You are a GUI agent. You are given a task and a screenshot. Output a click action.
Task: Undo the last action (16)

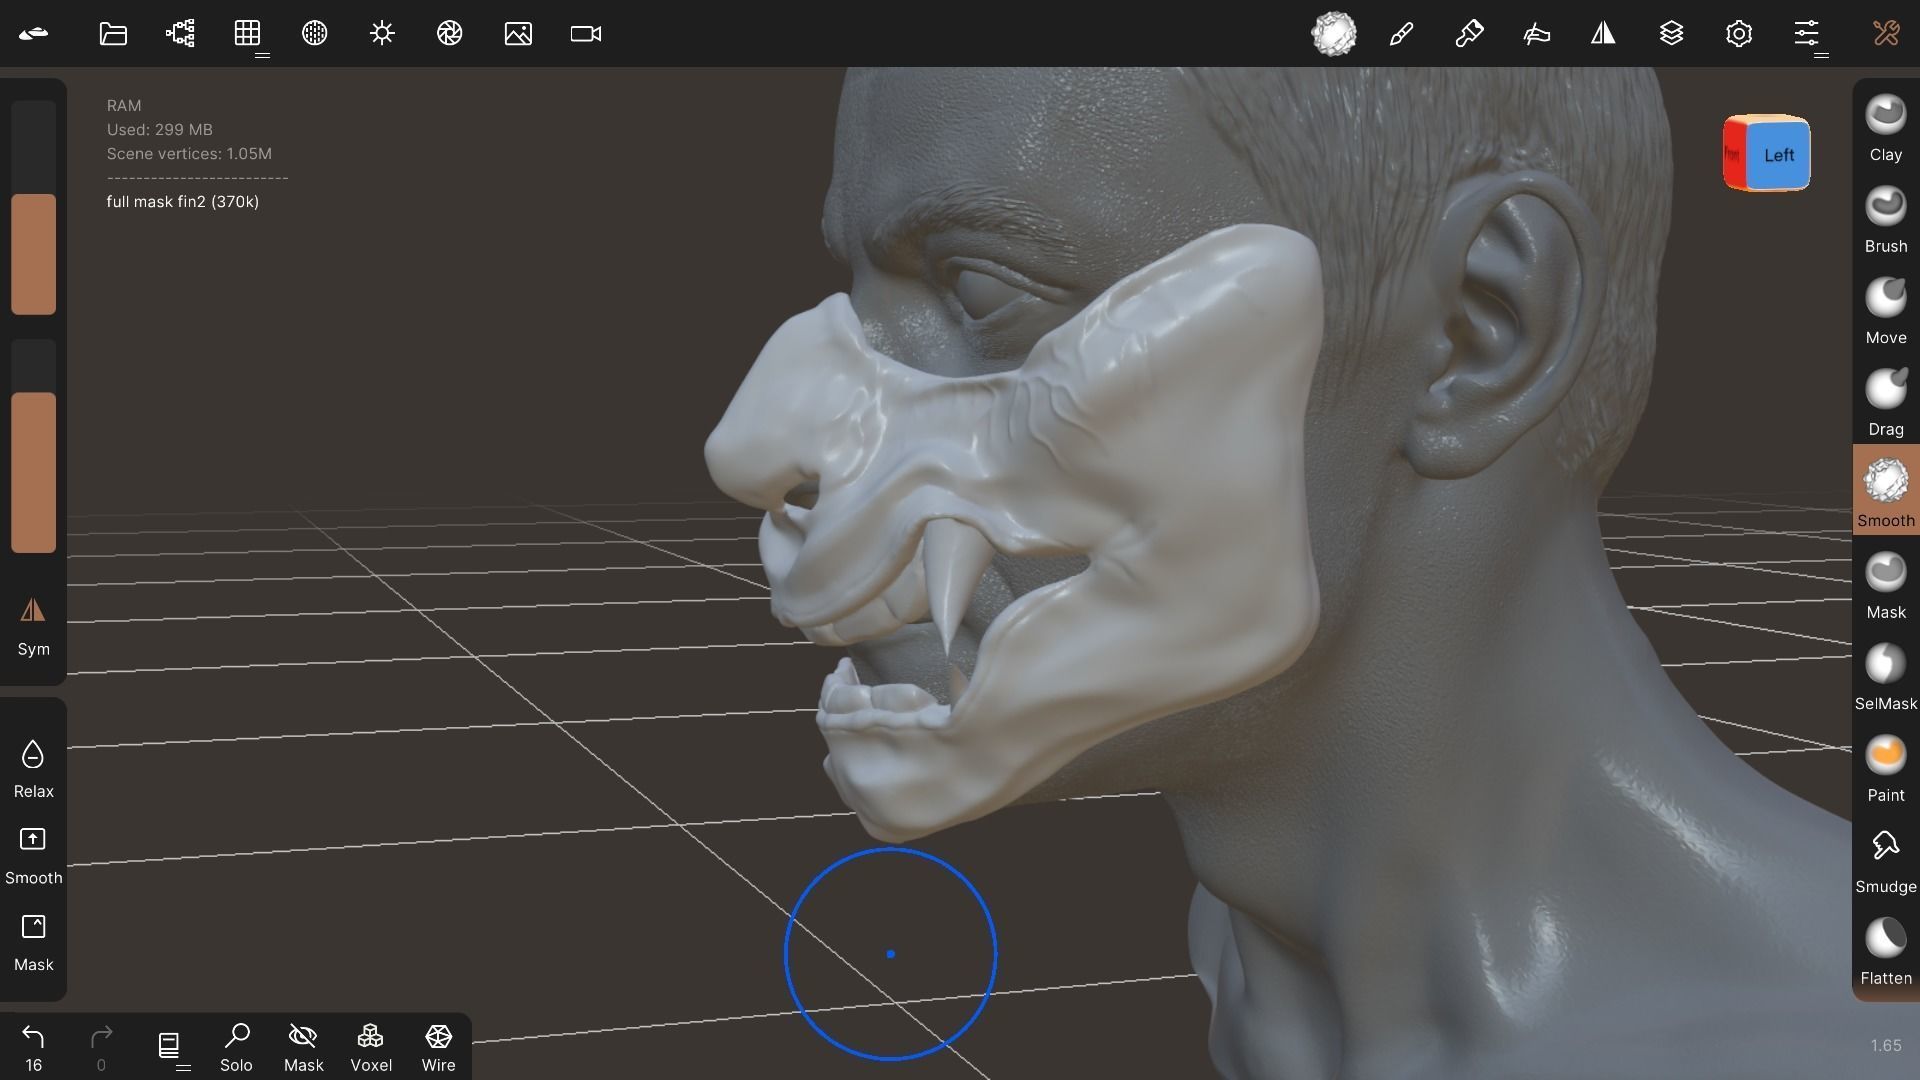[33, 1047]
